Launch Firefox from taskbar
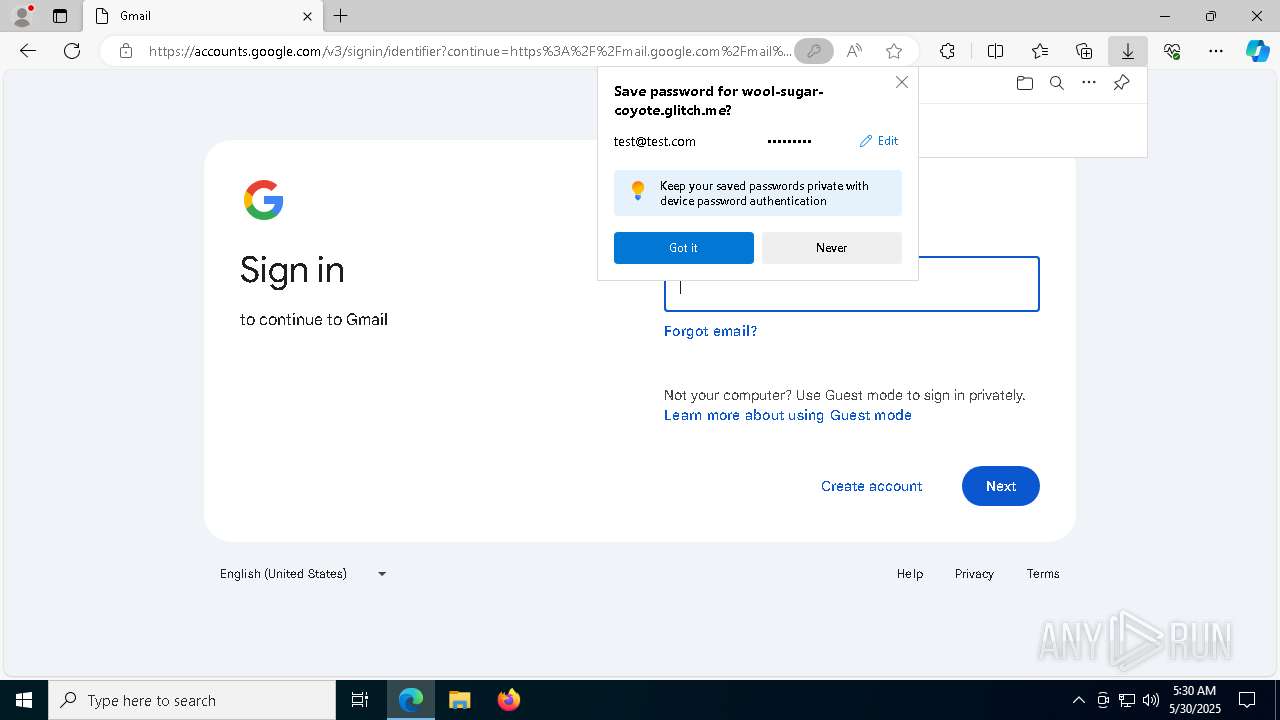 tap(509, 700)
